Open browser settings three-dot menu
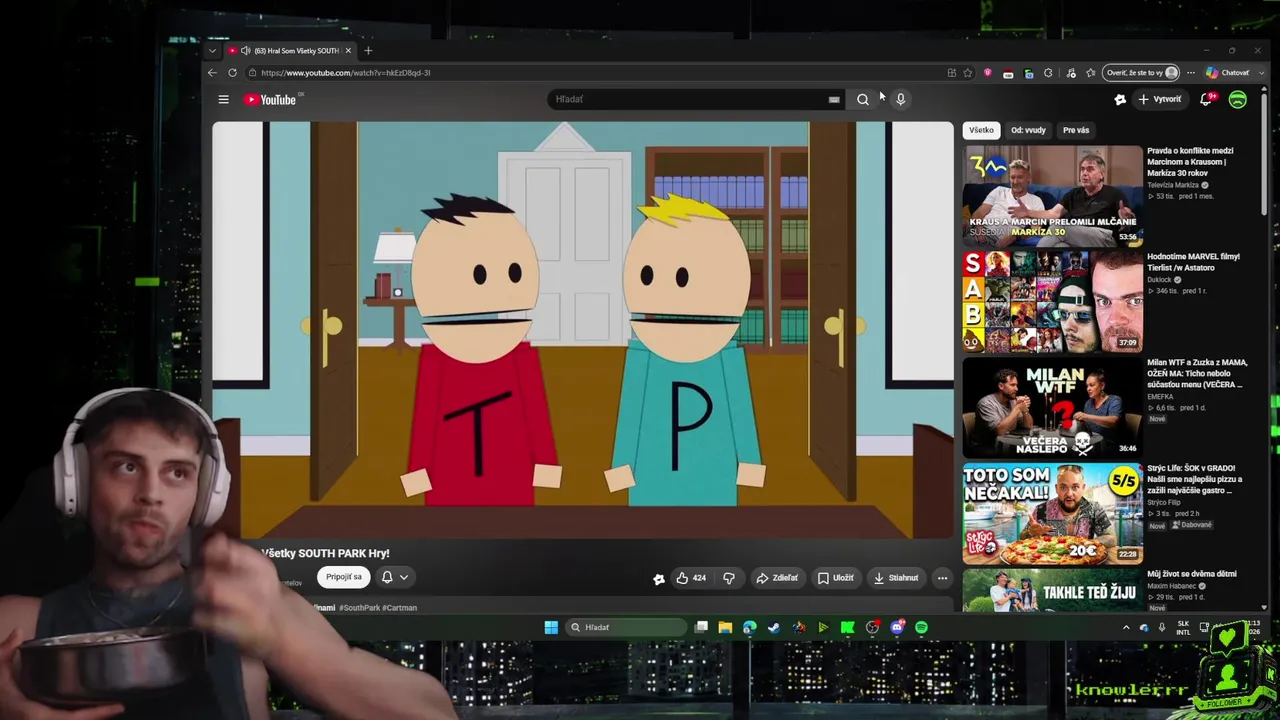Image resolution: width=1280 pixels, height=720 pixels. 1192,73
